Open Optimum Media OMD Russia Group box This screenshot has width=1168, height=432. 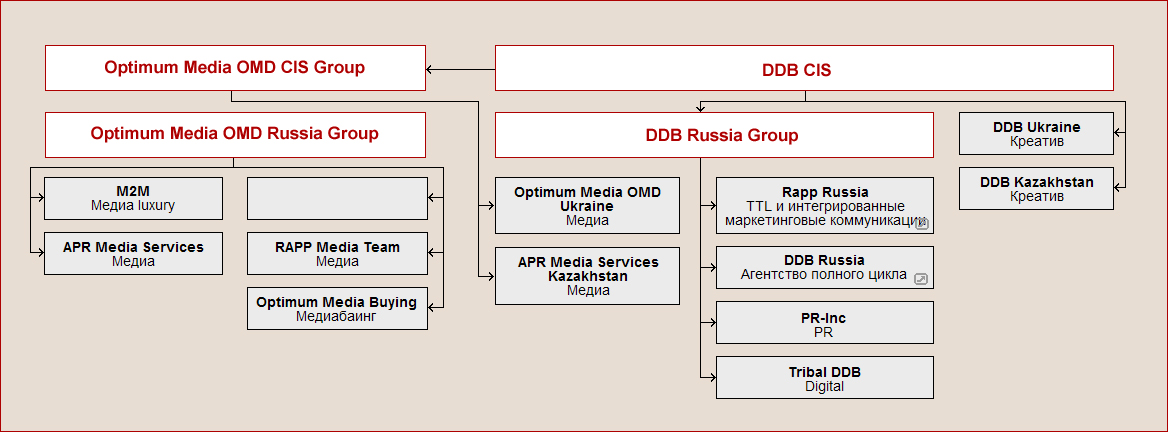[235, 135]
